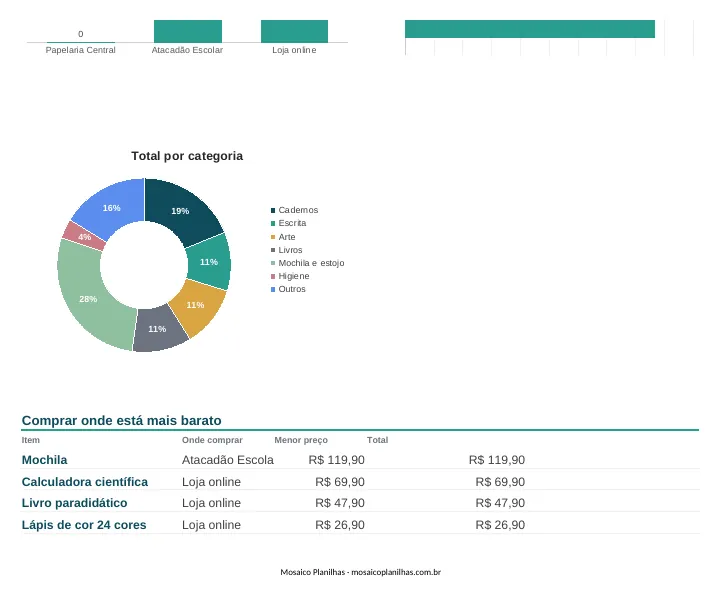Click the 'Item' column header

tap(31, 440)
